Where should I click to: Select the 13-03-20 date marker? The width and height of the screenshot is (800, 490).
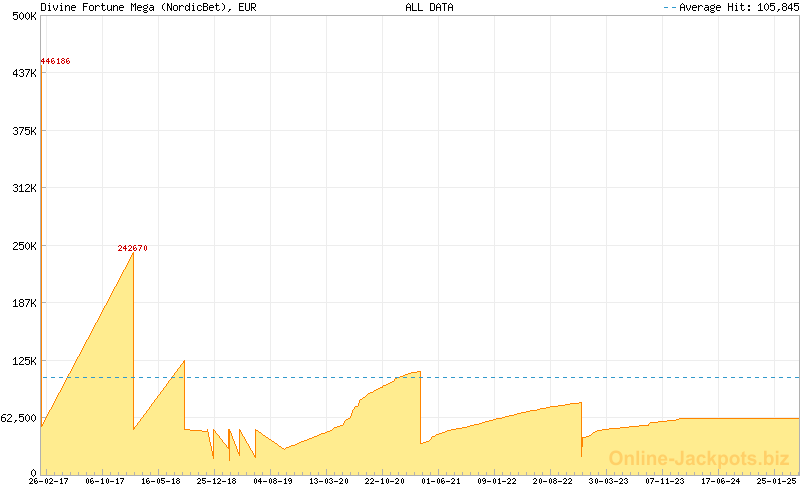(329, 481)
